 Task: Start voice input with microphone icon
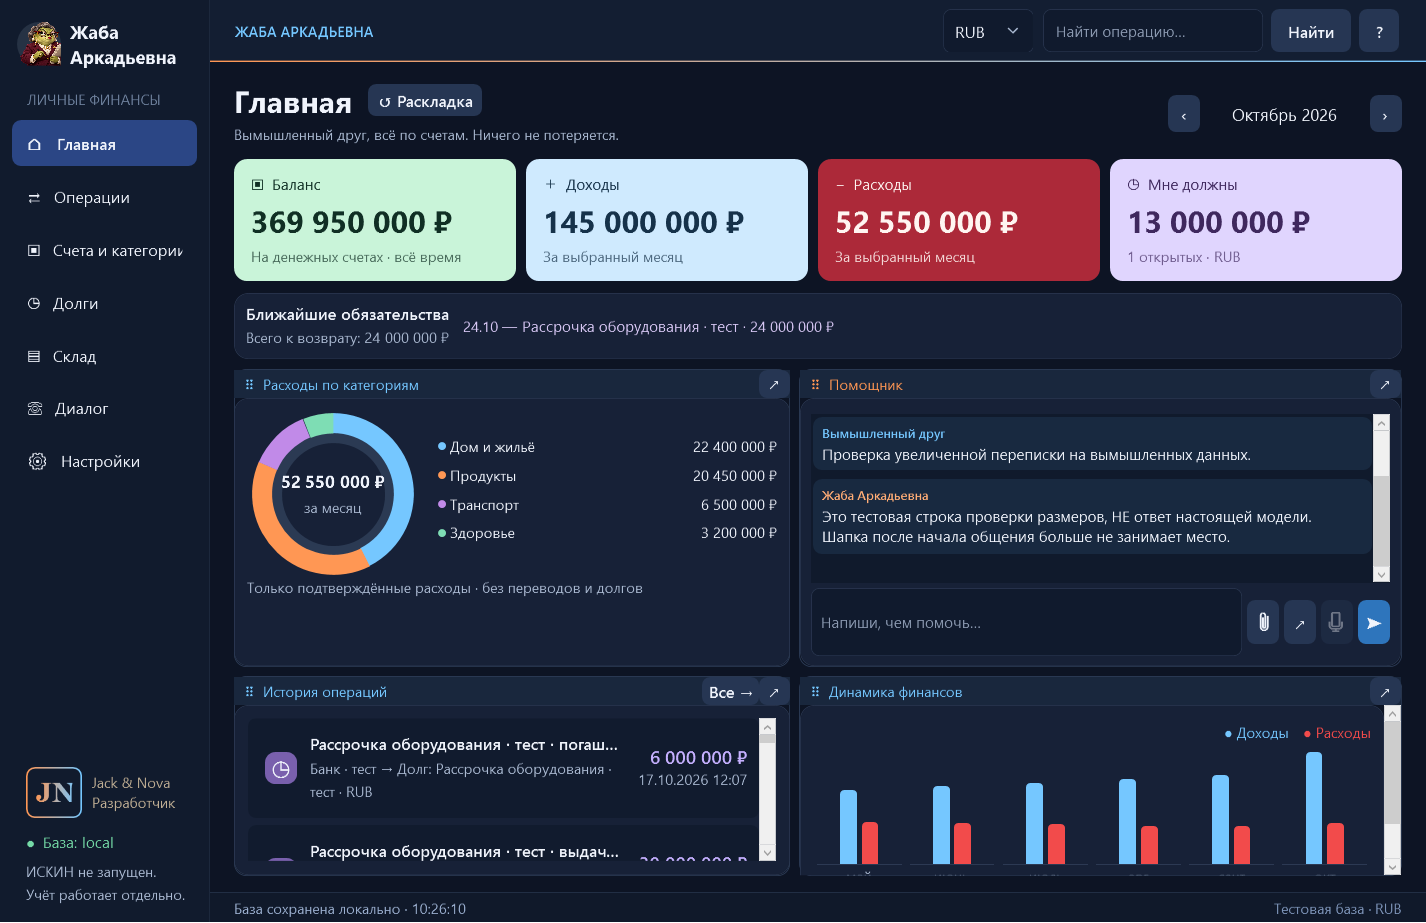pyautogui.click(x=1335, y=622)
